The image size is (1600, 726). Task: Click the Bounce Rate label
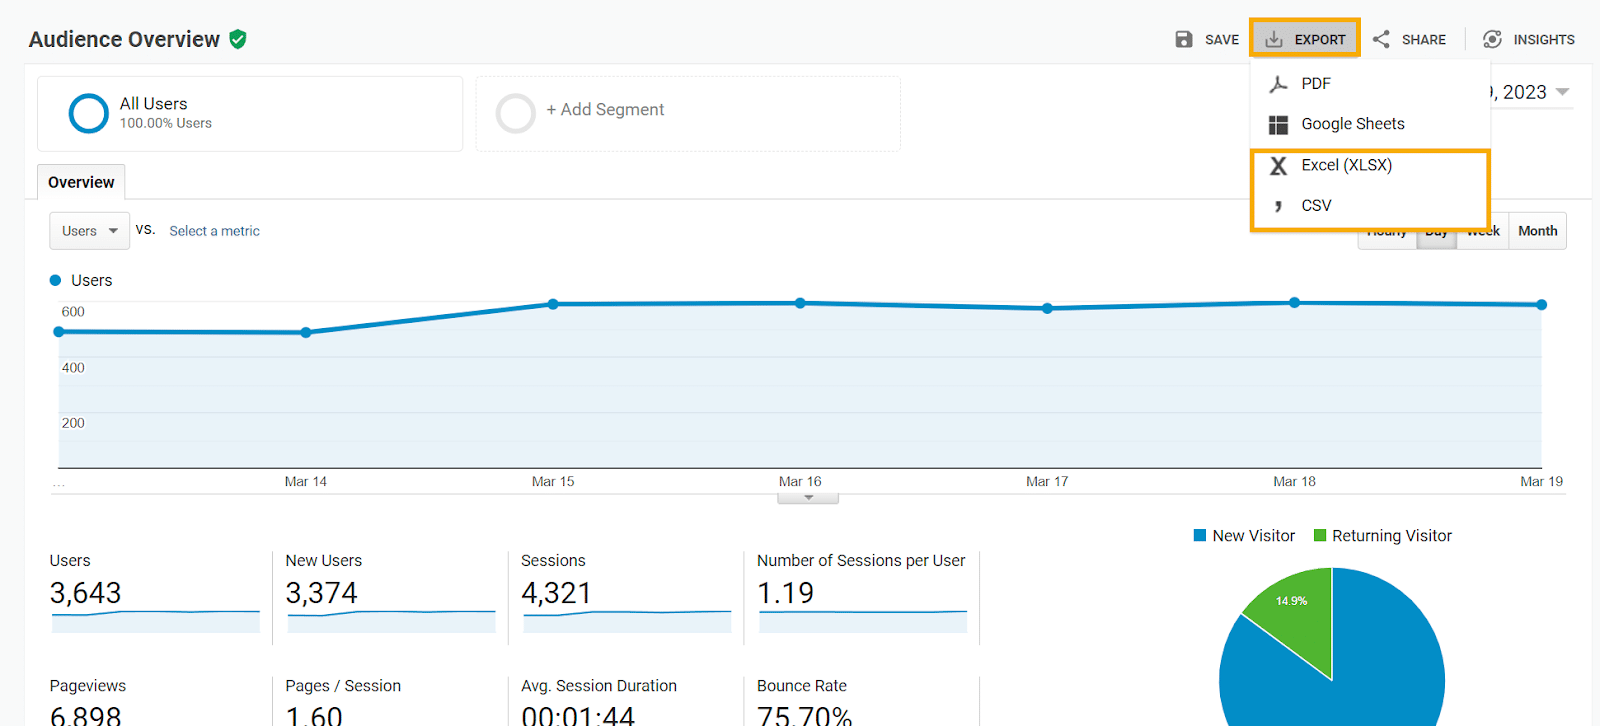pos(802,686)
